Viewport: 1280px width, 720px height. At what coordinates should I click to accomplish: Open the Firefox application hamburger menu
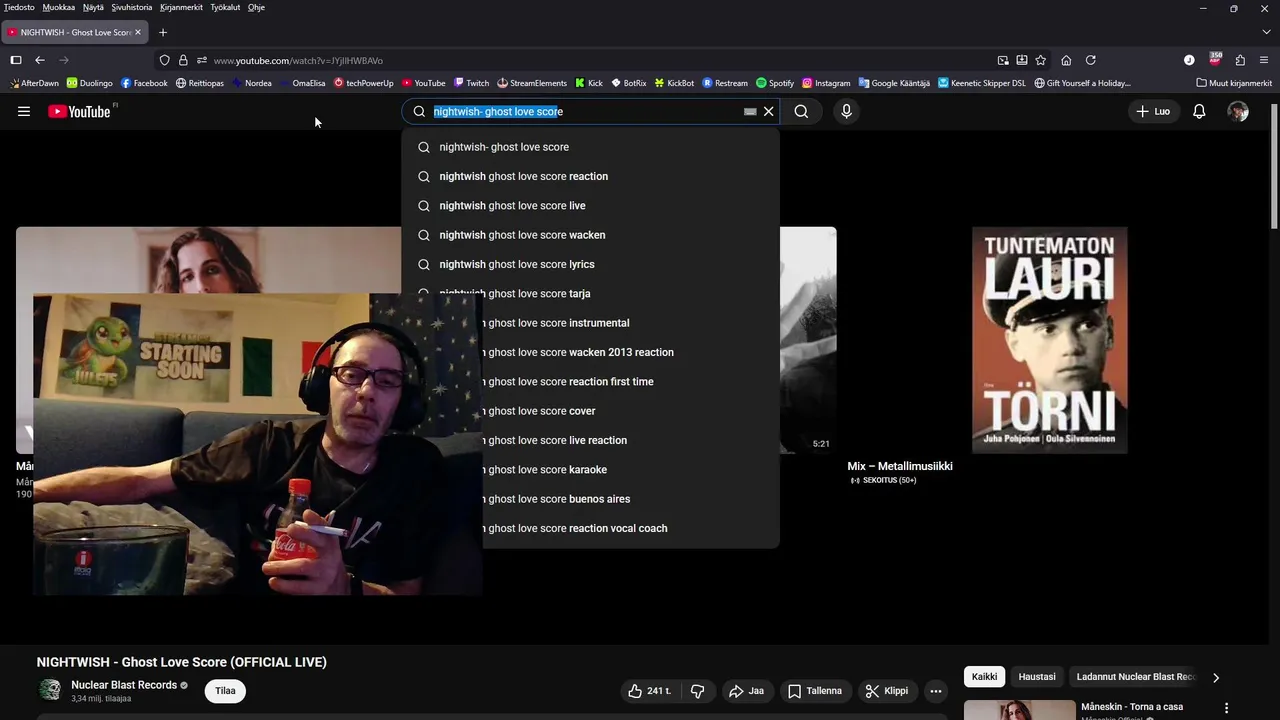[1264, 60]
